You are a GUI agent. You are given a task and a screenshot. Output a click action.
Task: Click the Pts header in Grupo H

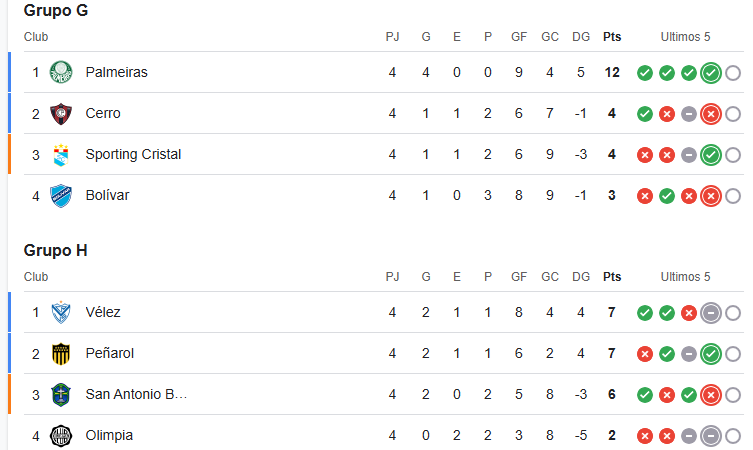click(612, 277)
